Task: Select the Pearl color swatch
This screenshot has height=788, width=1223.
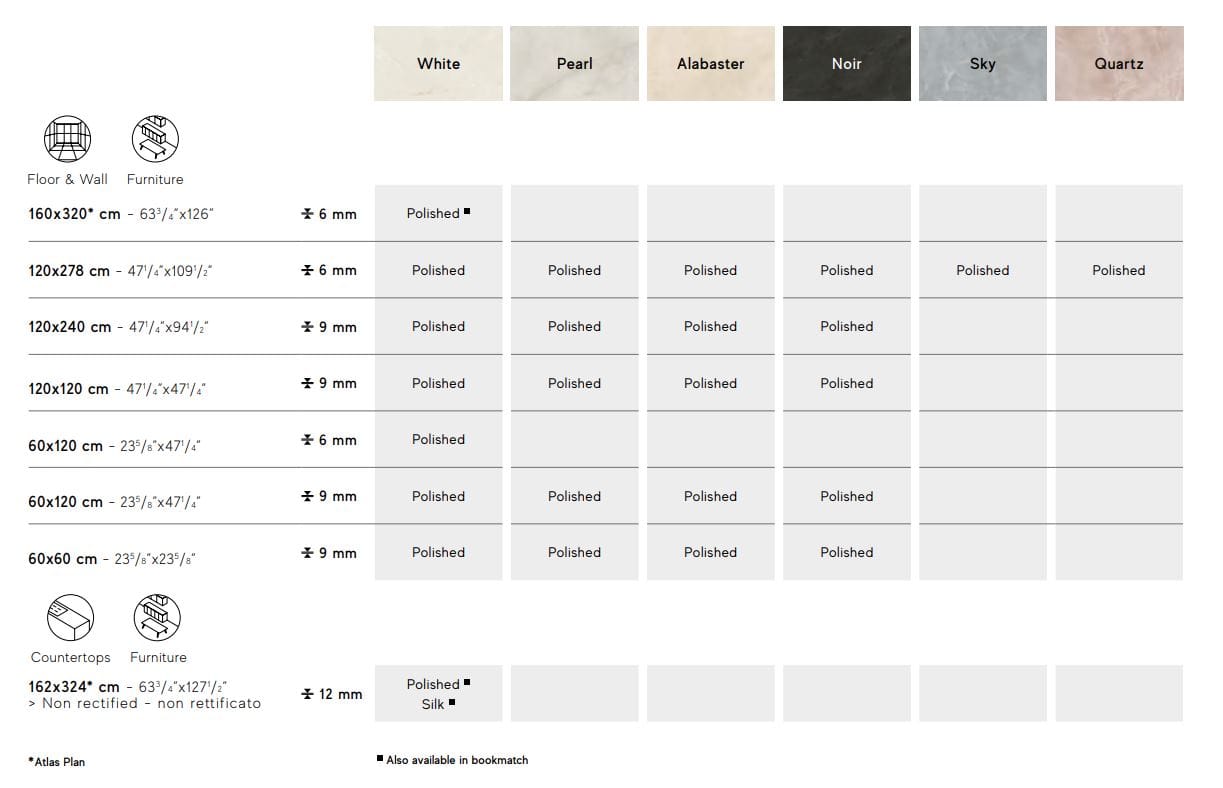Action: coord(574,64)
